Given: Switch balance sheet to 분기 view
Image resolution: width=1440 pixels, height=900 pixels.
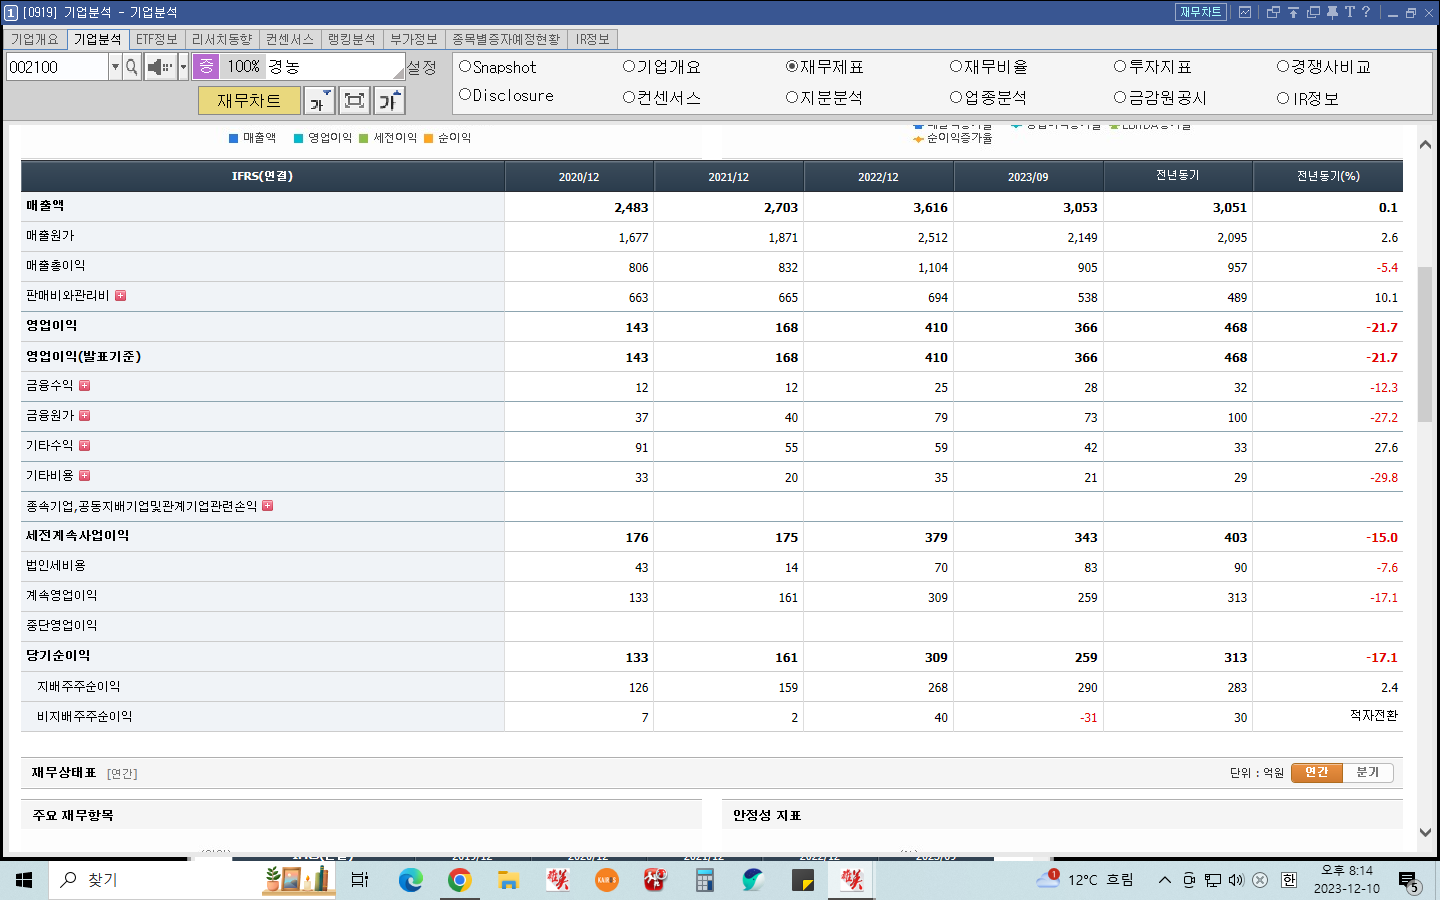Looking at the screenshot, I should click(x=1368, y=772).
